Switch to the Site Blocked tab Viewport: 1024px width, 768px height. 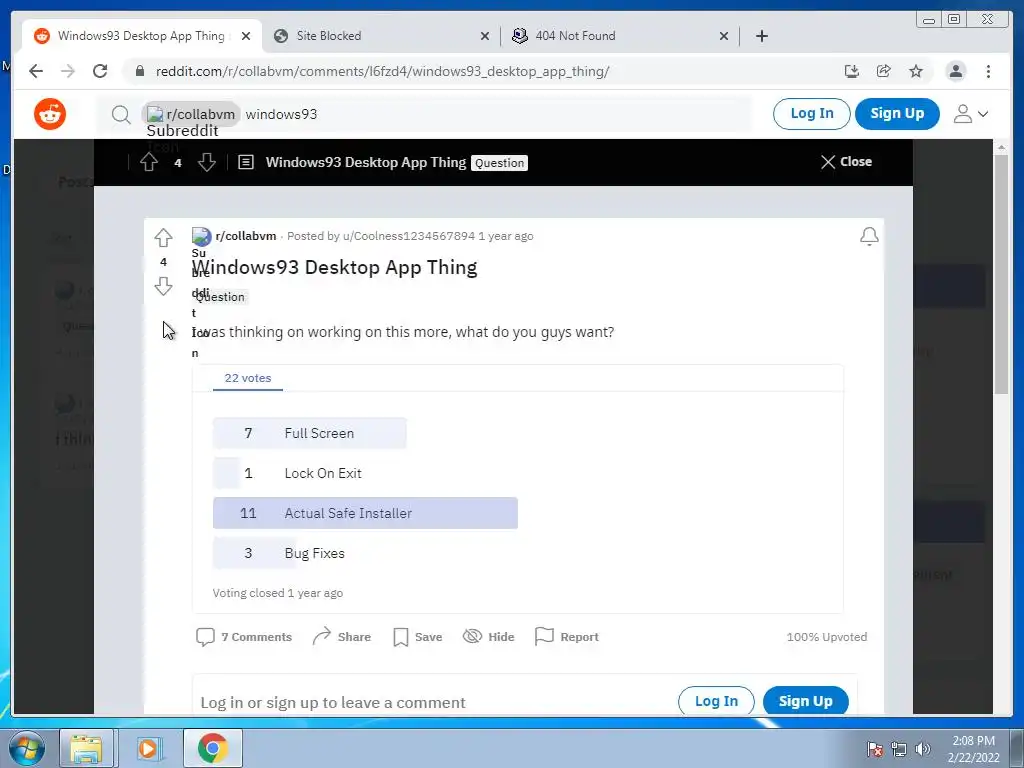381,36
